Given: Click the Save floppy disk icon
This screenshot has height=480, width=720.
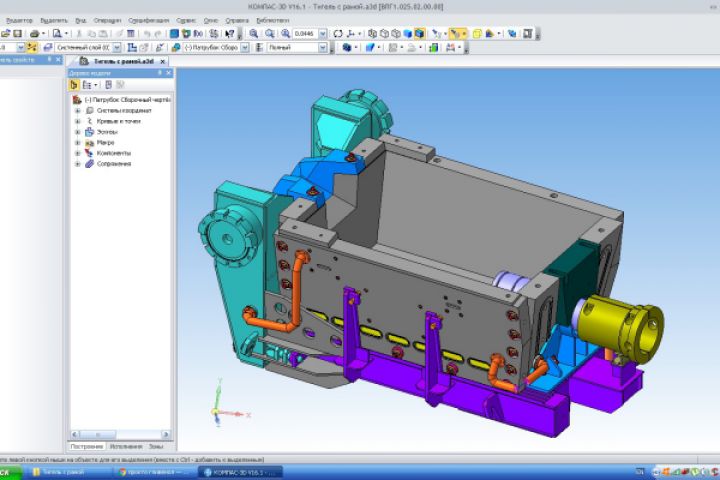Looking at the screenshot, I should pyautogui.click(x=17, y=34).
